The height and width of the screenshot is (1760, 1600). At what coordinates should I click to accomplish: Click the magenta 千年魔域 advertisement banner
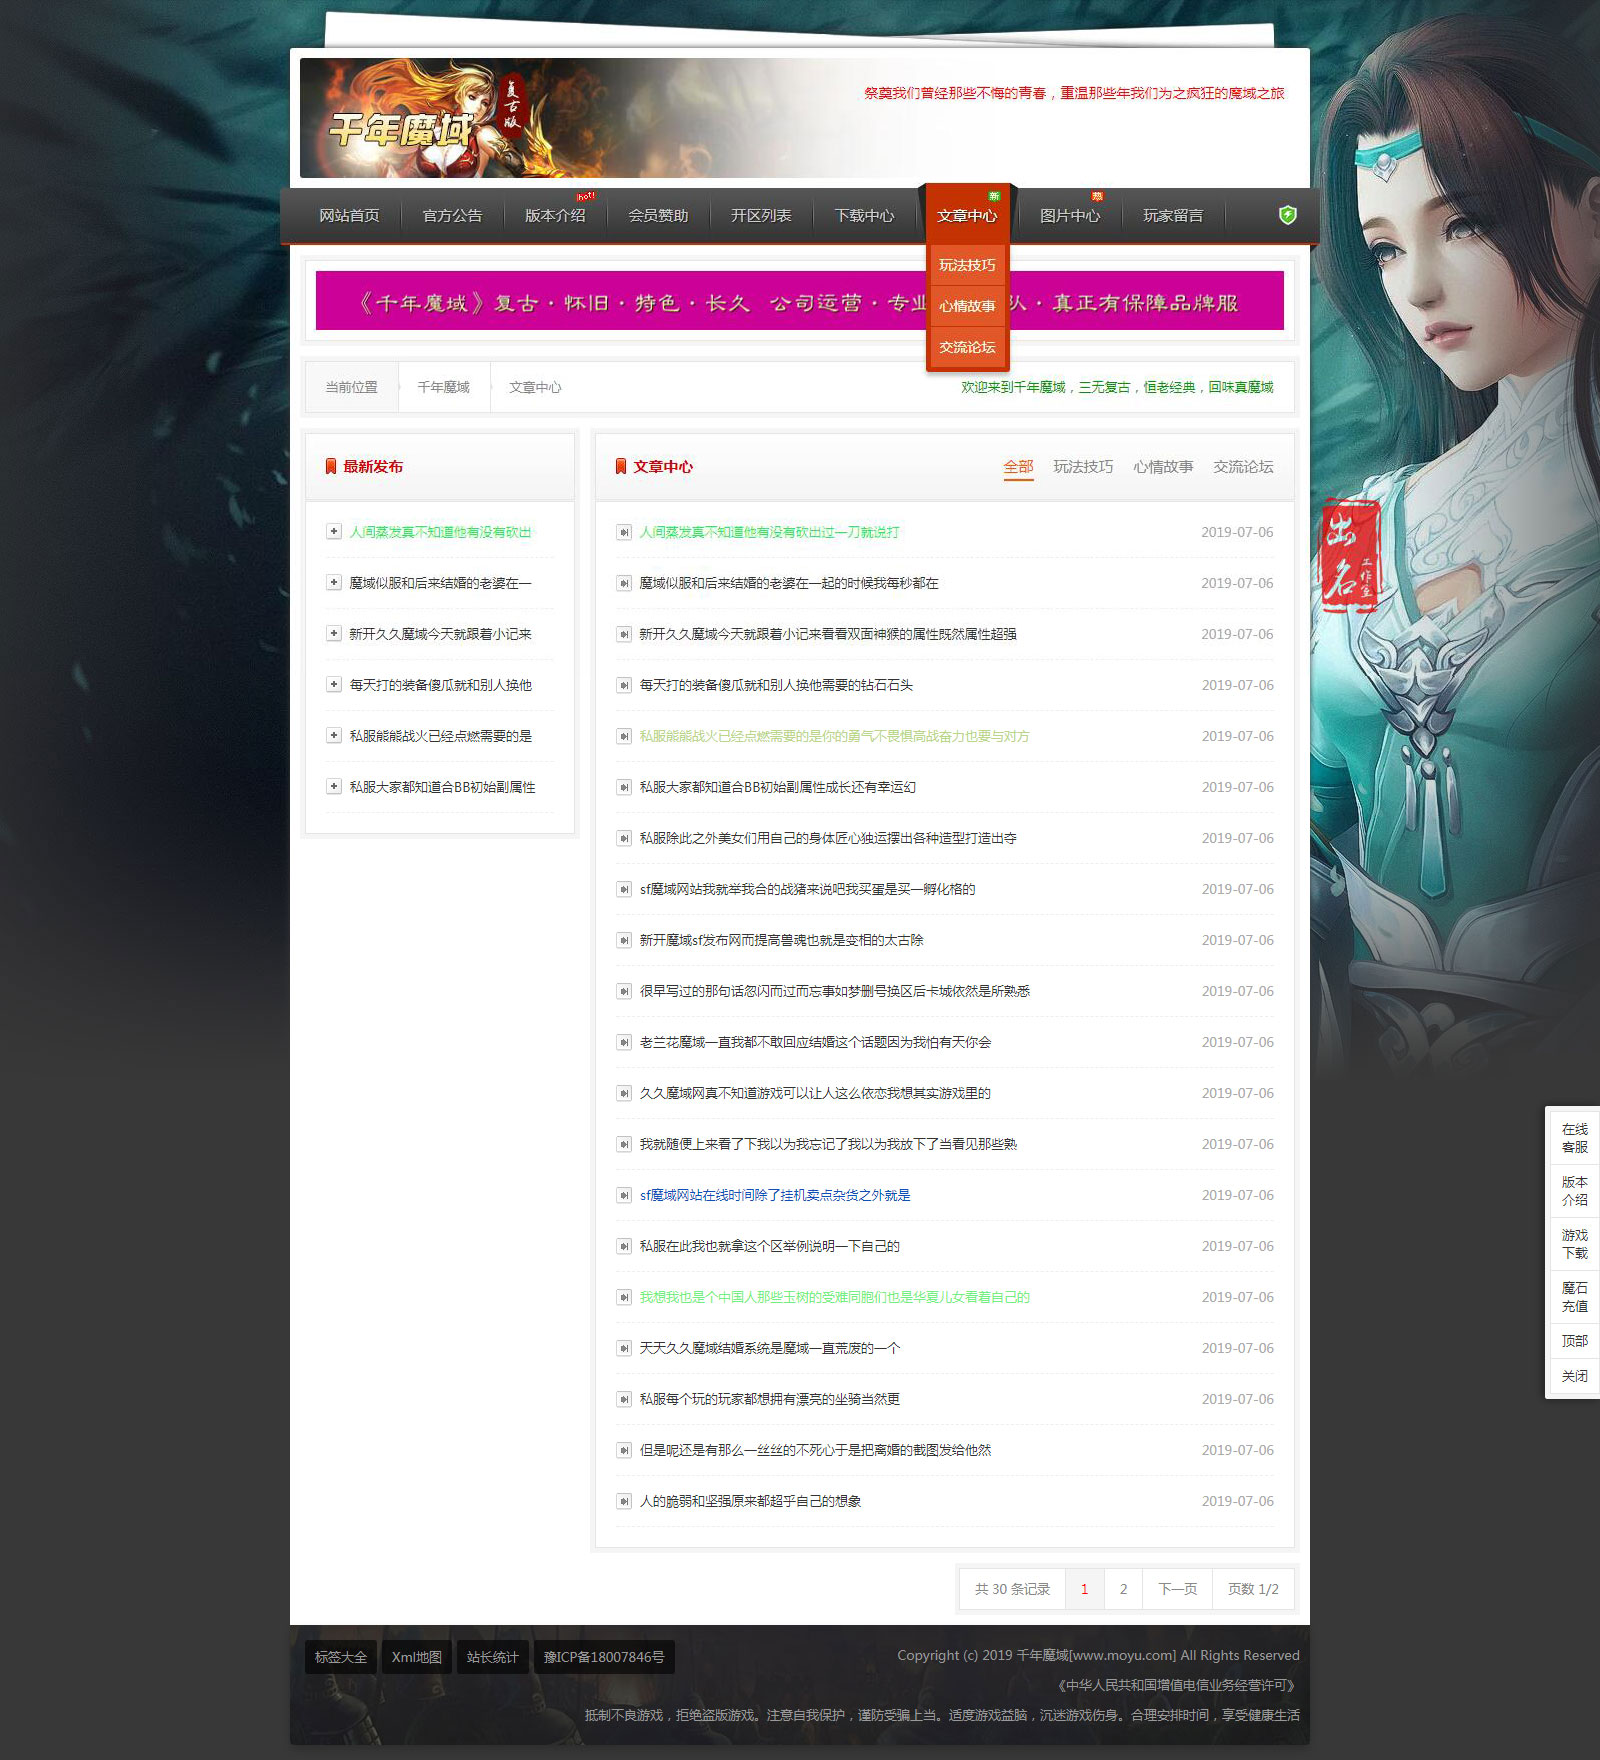coord(800,300)
